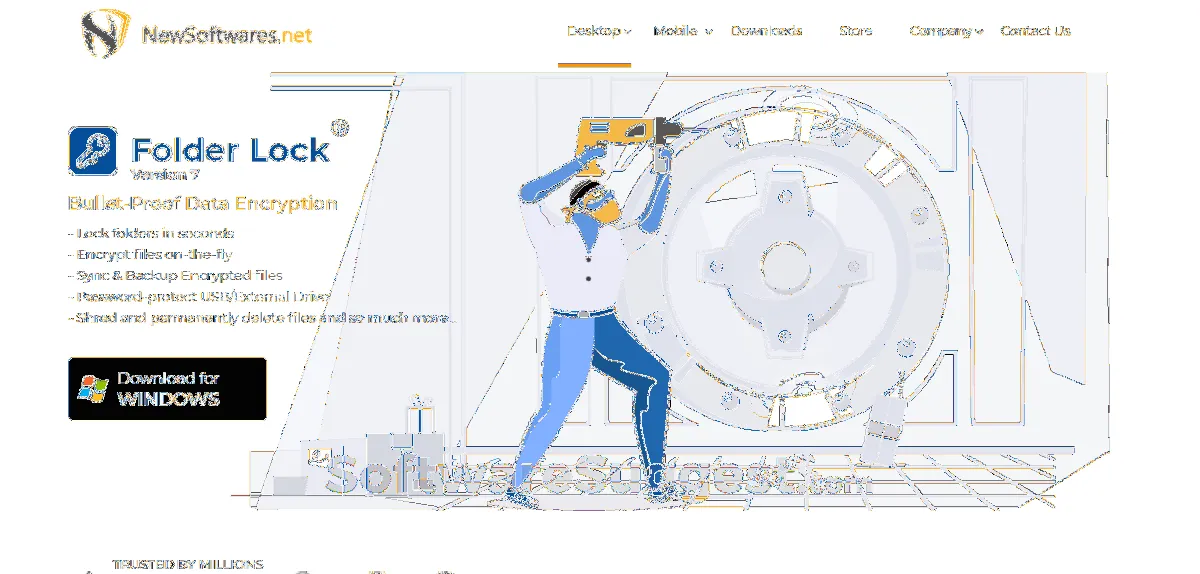
Task: Open the Contact Us page
Action: point(1035,31)
